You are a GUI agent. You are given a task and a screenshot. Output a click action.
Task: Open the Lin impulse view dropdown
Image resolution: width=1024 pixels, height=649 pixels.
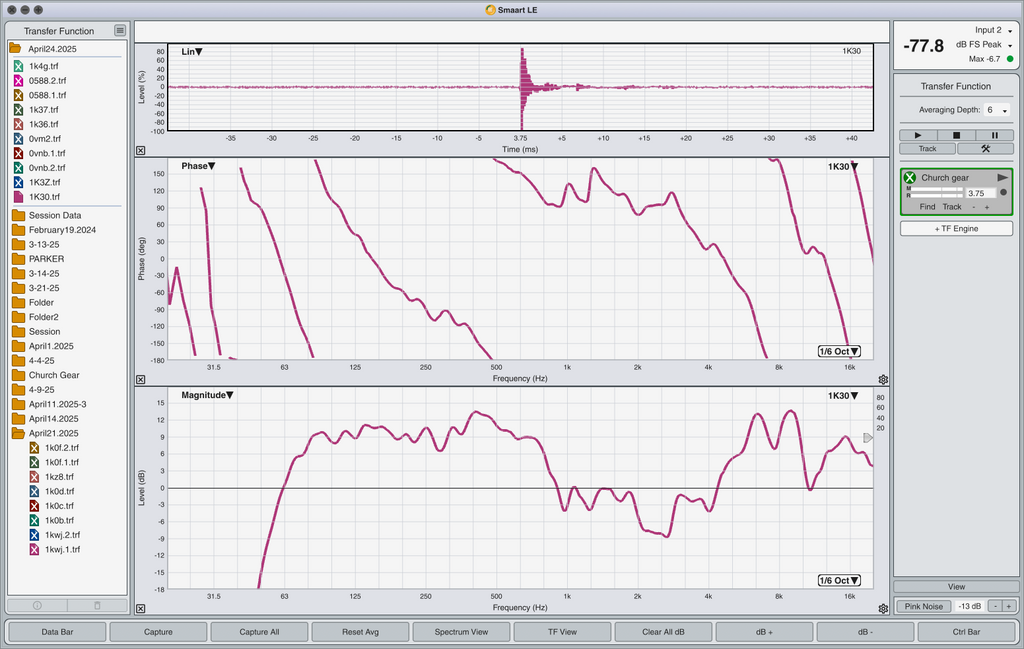click(192, 52)
